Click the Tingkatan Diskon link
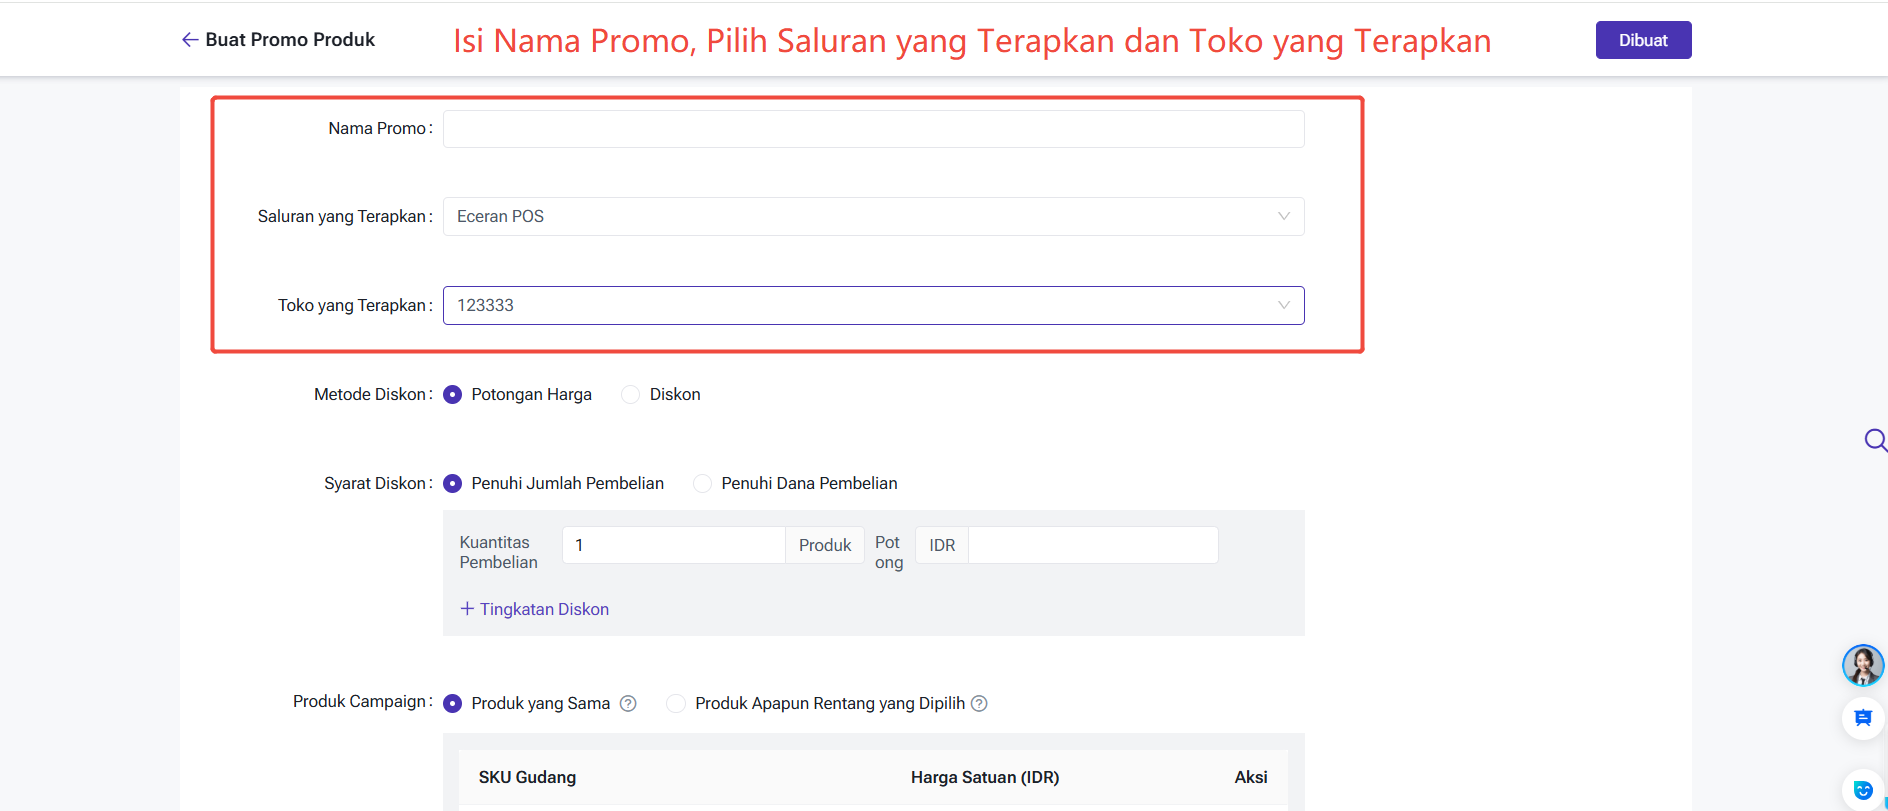Viewport: 1888px width, 811px height. point(544,609)
